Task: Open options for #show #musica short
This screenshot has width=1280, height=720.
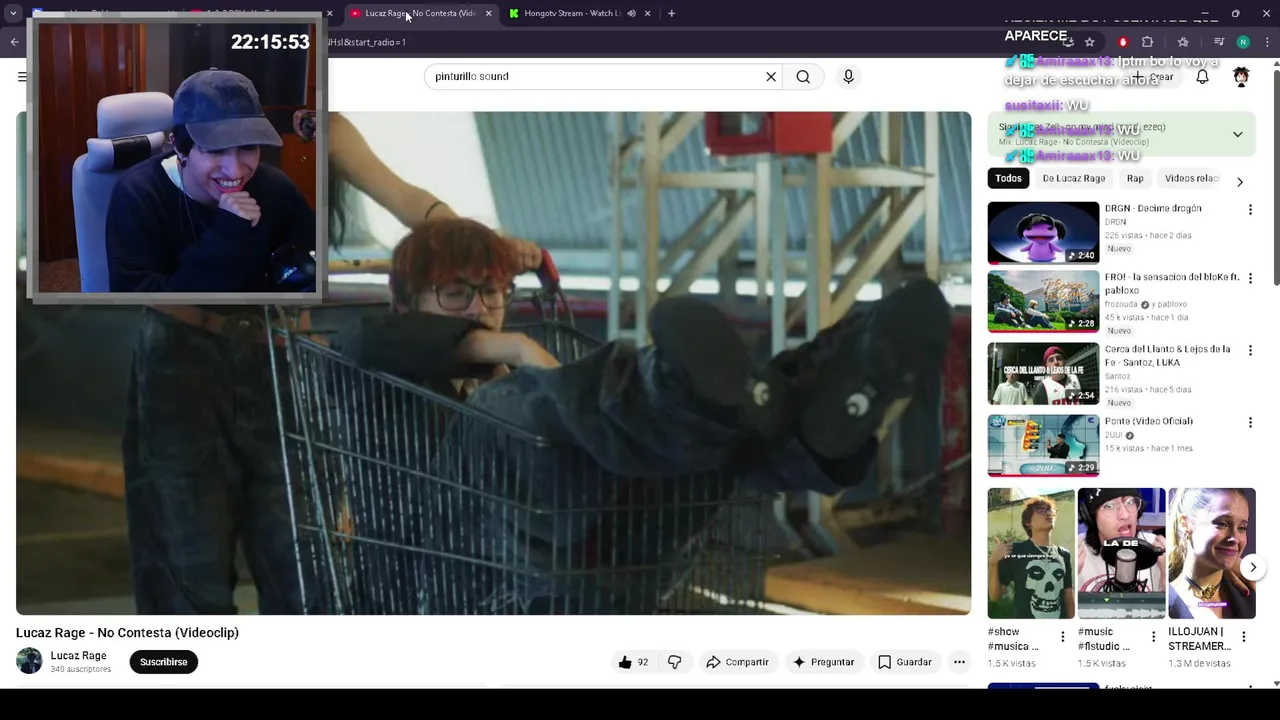Action: point(1063,637)
